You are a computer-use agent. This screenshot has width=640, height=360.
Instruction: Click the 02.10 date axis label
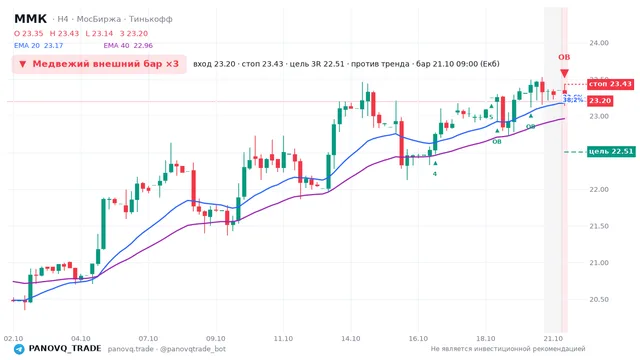click(x=13, y=339)
